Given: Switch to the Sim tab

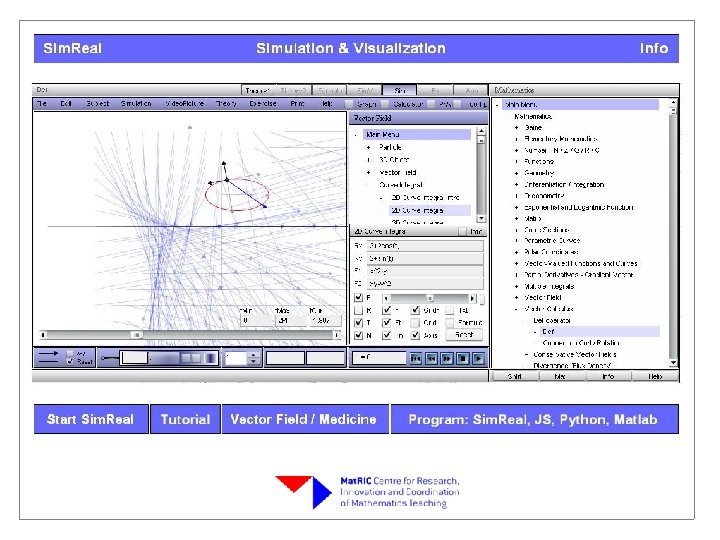Looking at the screenshot, I should tap(400, 90).
